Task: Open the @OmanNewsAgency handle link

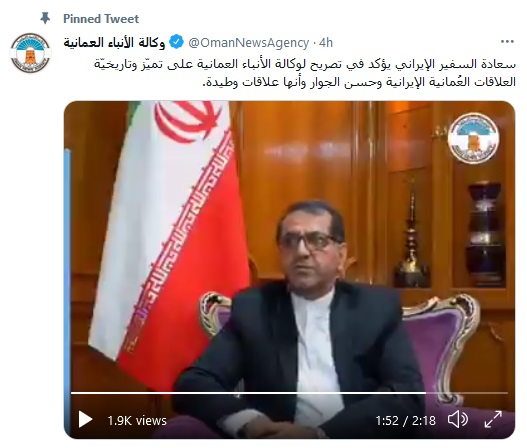Action: click(248, 43)
